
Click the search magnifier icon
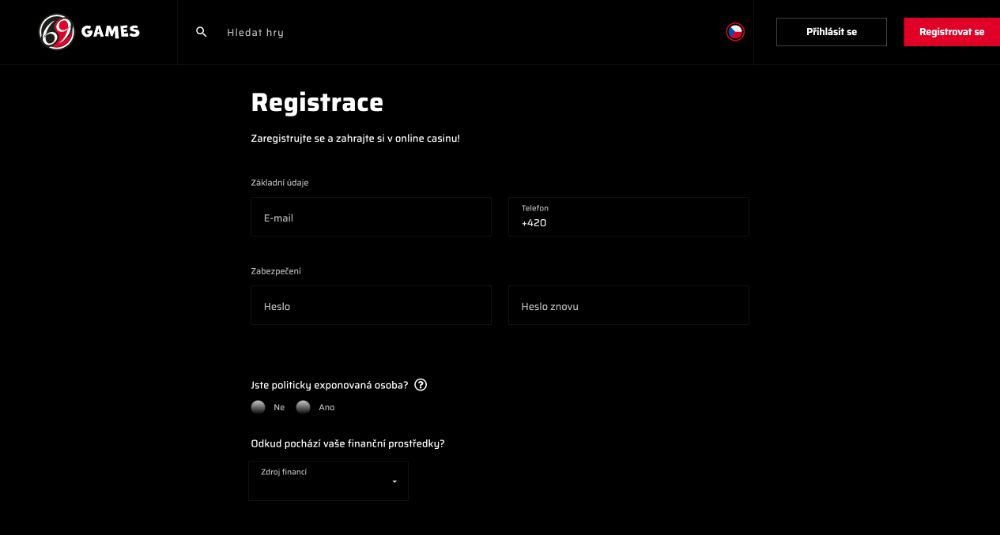201,32
